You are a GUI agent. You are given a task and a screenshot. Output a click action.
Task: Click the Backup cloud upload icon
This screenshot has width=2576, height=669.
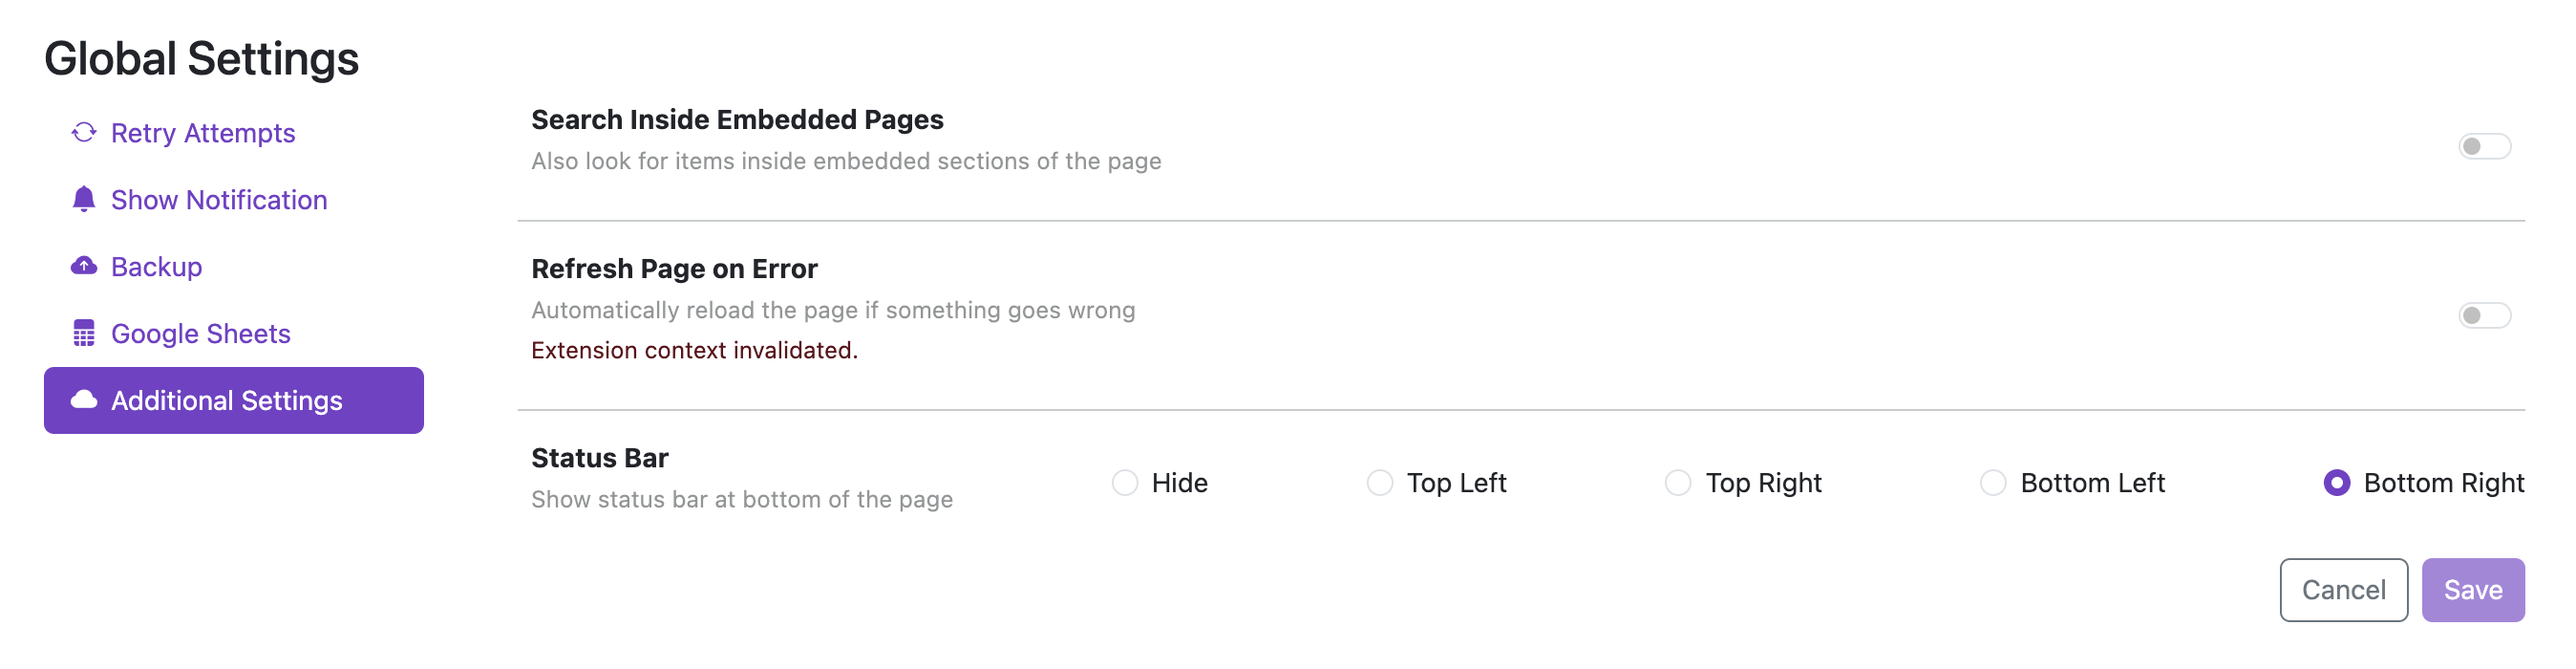coord(84,266)
